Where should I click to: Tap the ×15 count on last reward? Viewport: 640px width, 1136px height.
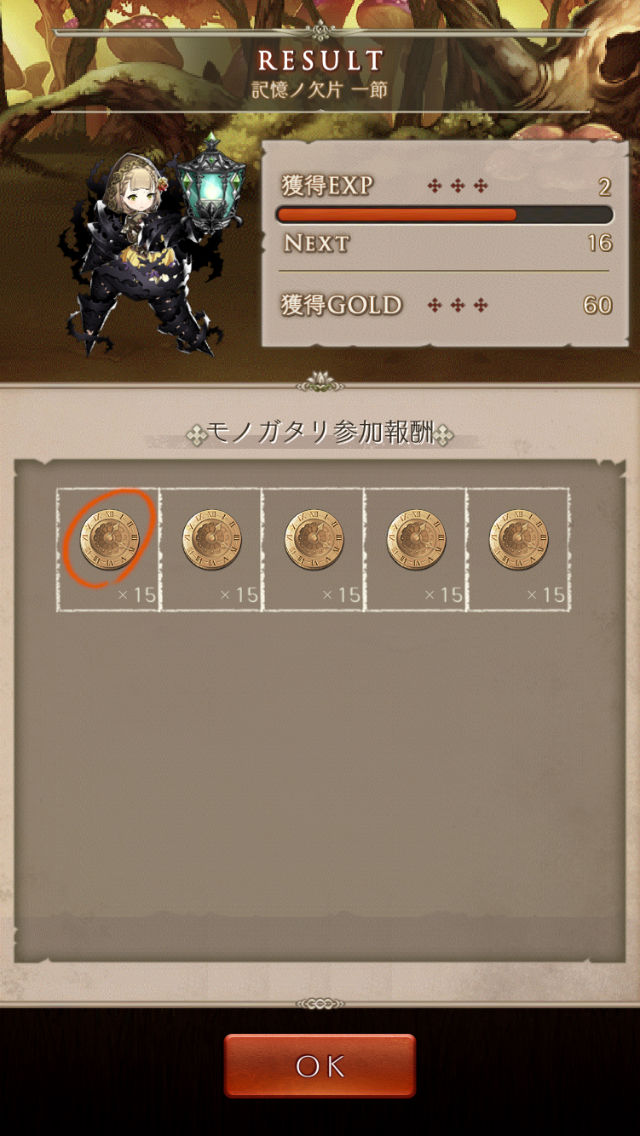click(546, 595)
